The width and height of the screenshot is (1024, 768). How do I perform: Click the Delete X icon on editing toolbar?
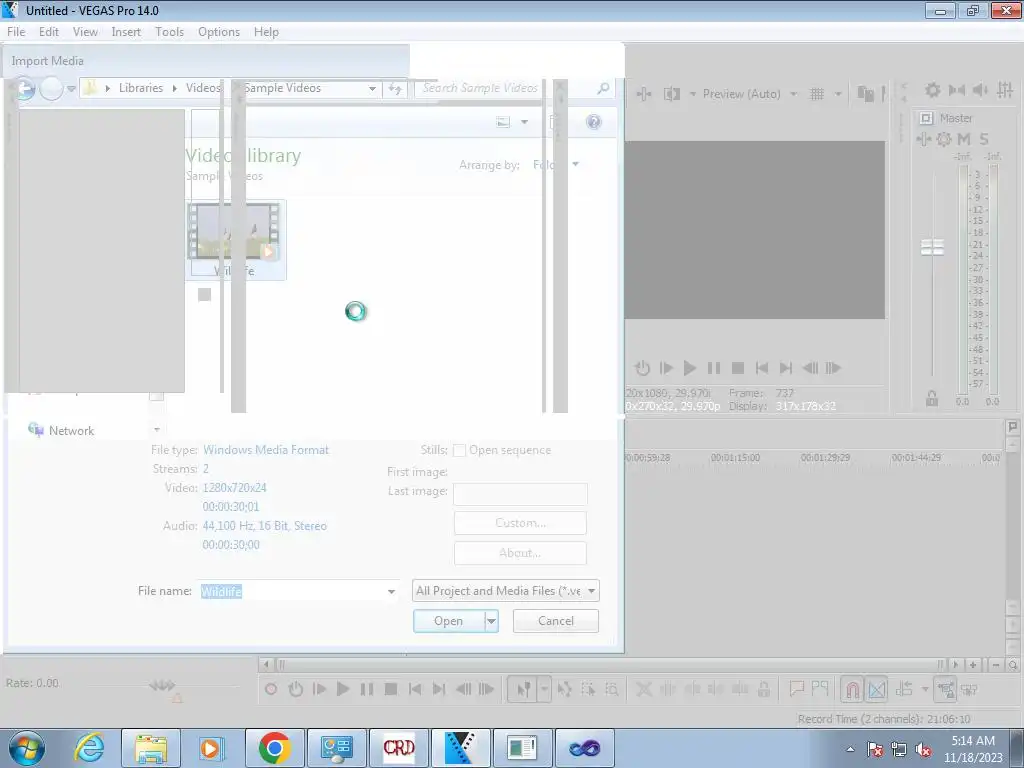pyautogui.click(x=644, y=689)
